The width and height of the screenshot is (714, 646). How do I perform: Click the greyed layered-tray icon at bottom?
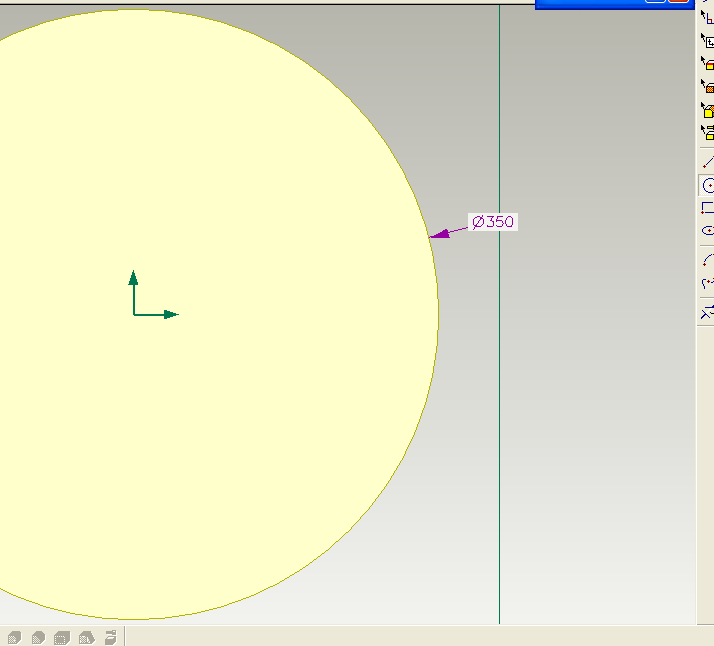point(111,637)
